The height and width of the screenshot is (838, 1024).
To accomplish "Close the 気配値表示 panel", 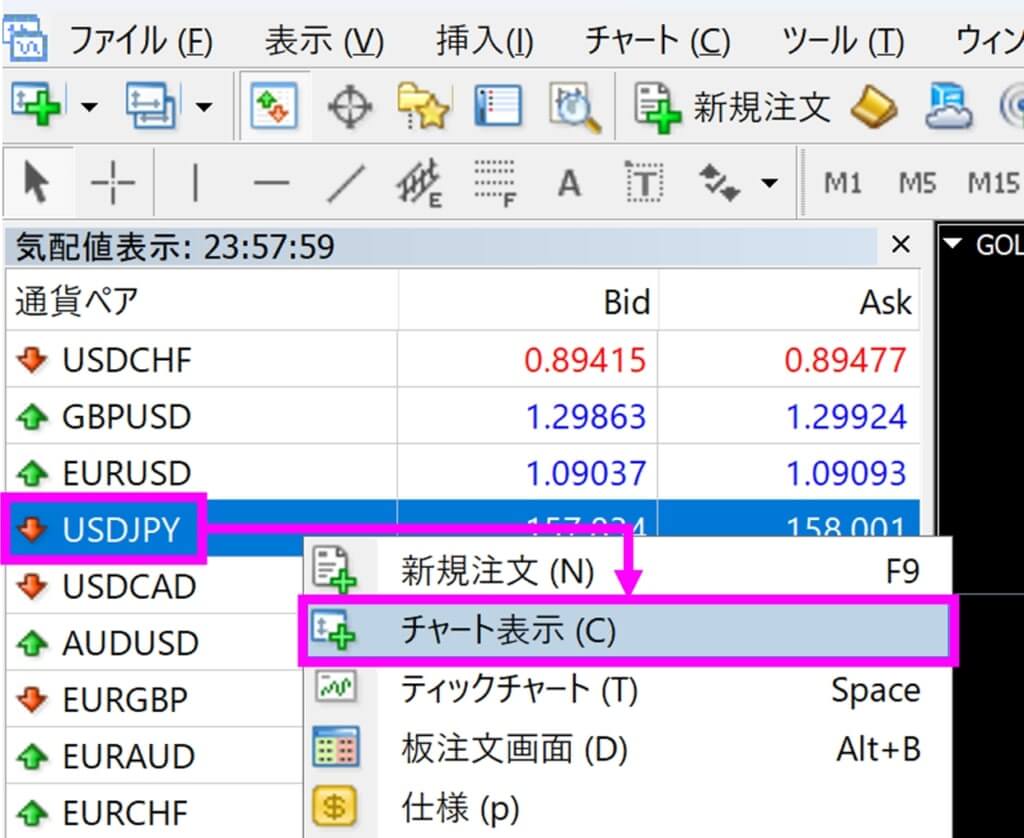I will tap(901, 245).
